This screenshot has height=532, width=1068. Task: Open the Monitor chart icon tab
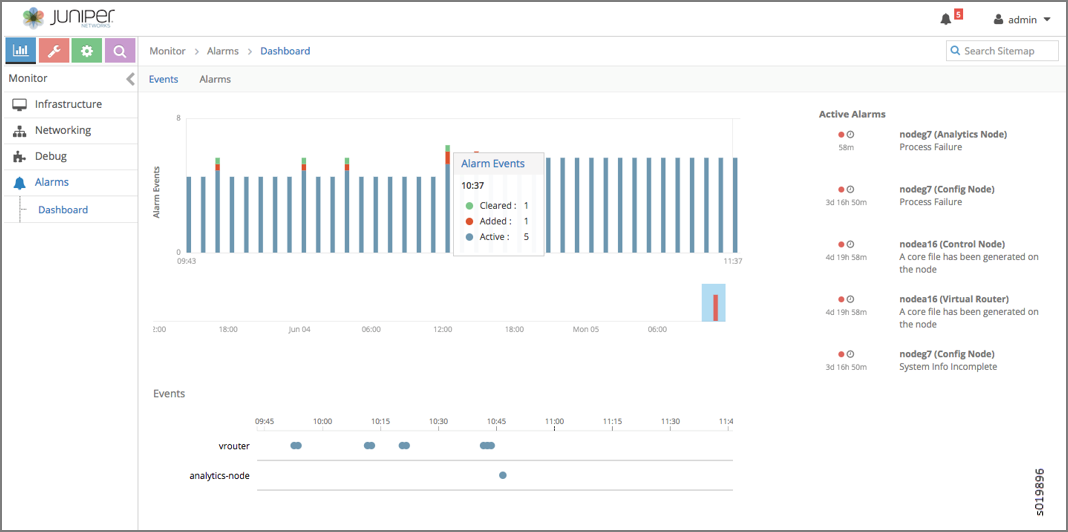point(20,51)
